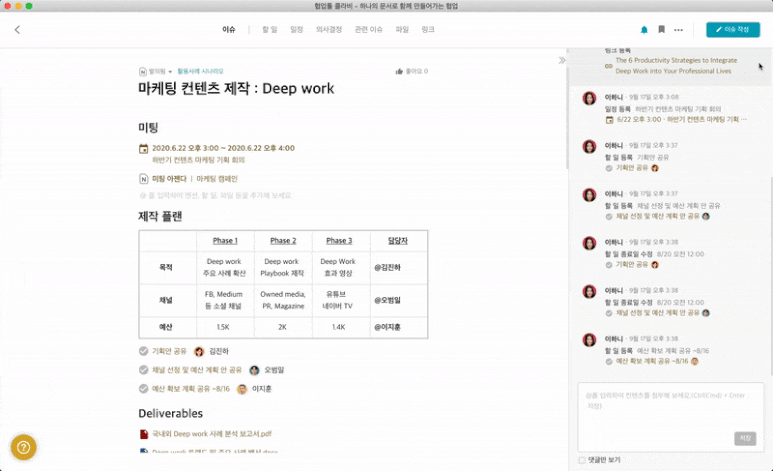Open the yellow help question-mark button
This screenshot has height=471, width=773.
[x=23, y=447]
